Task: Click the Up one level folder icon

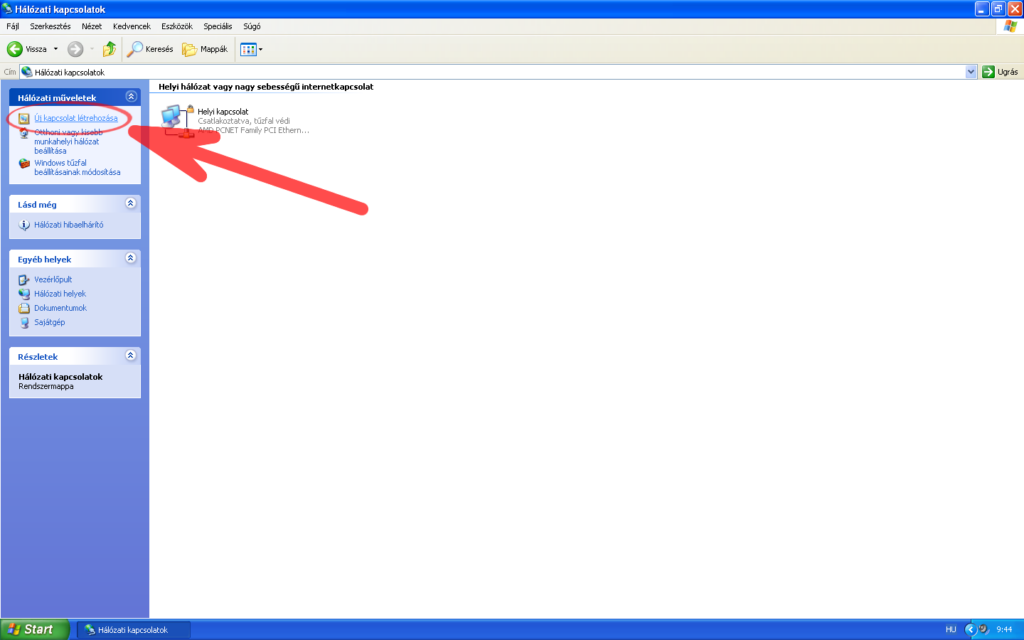Action: (x=109, y=49)
